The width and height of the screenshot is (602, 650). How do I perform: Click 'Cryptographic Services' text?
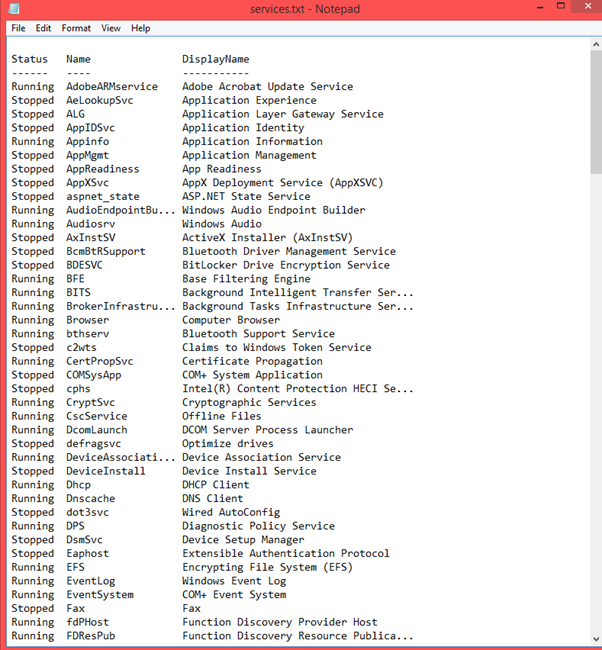(249, 403)
